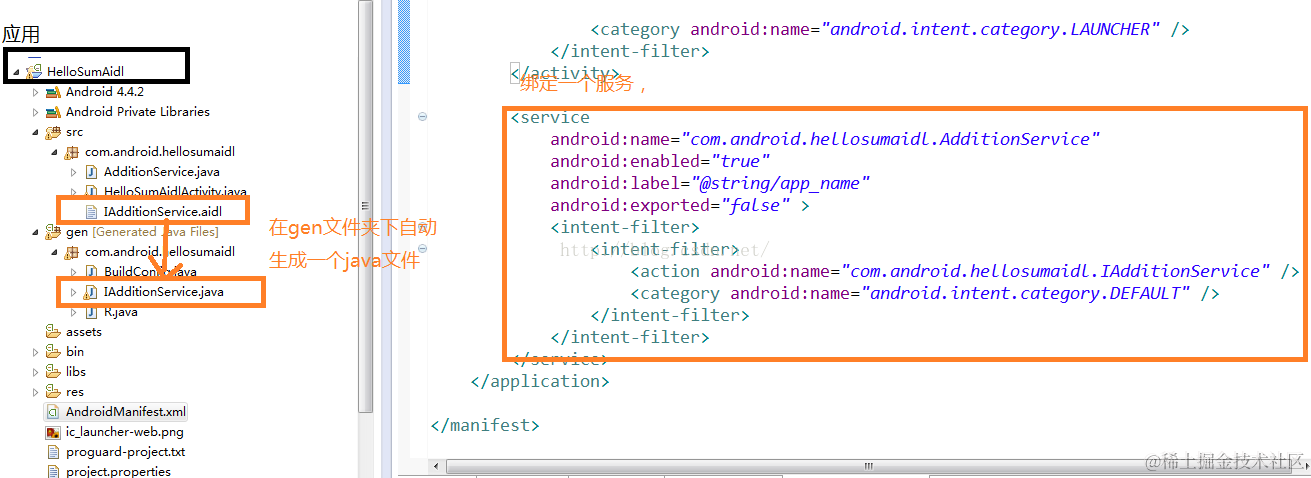Image resolution: width=1311 pixels, height=478 pixels.
Task: Select the HelloSumAidlActivity.java file label
Action: pyautogui.click(x=175, y=191)
